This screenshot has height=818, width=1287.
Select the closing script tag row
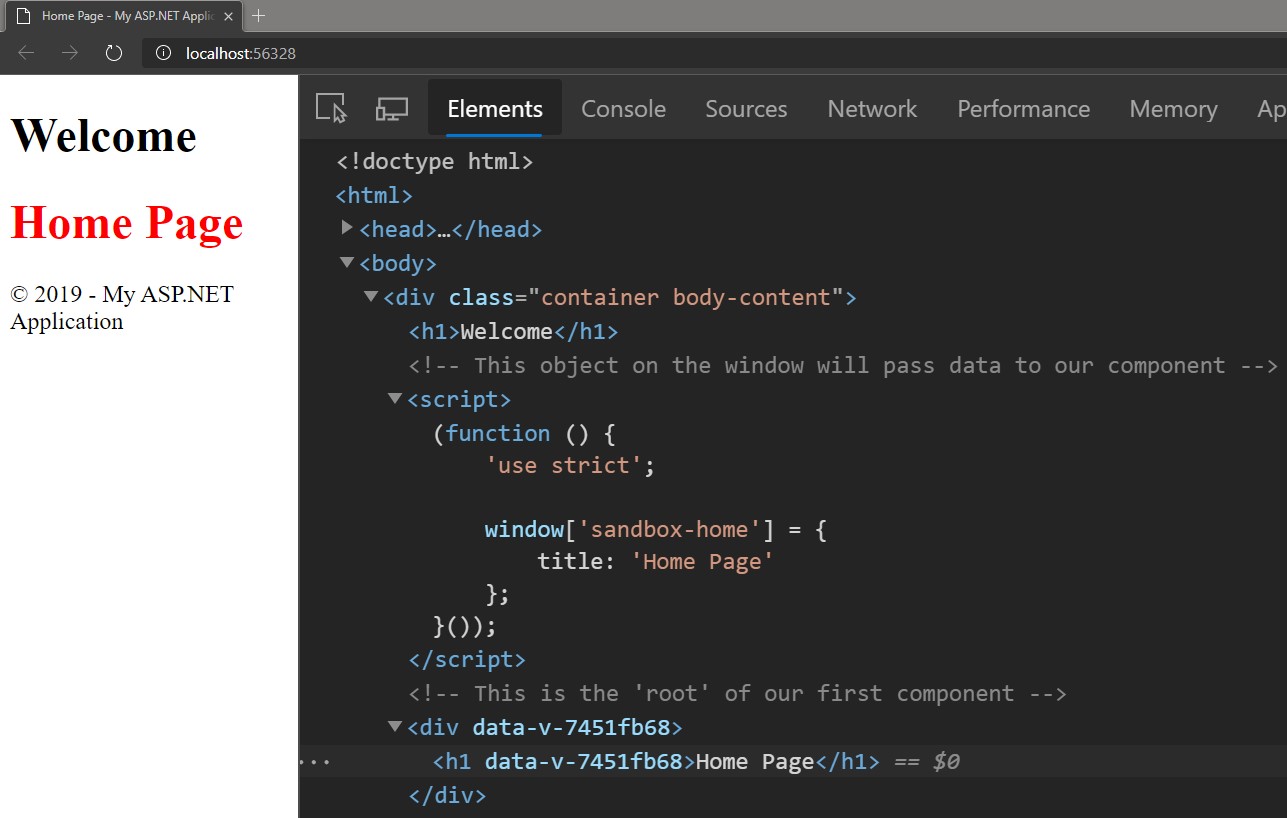point(467,659)
